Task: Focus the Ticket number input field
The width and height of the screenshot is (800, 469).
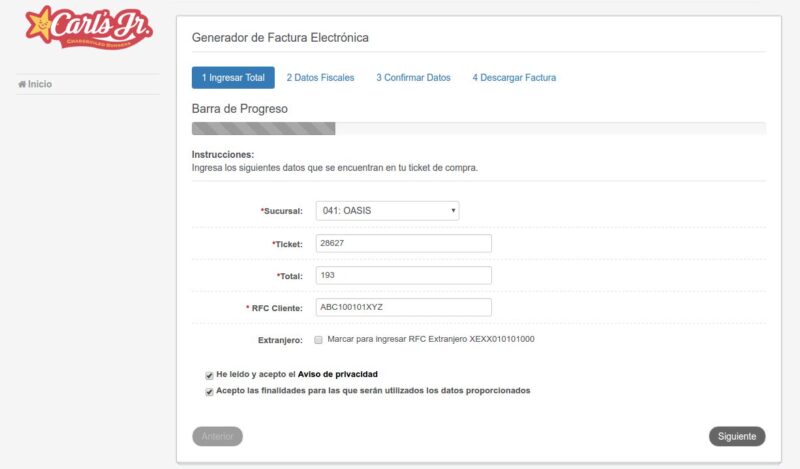Action: pyautogui.click(x=403, y=243)
